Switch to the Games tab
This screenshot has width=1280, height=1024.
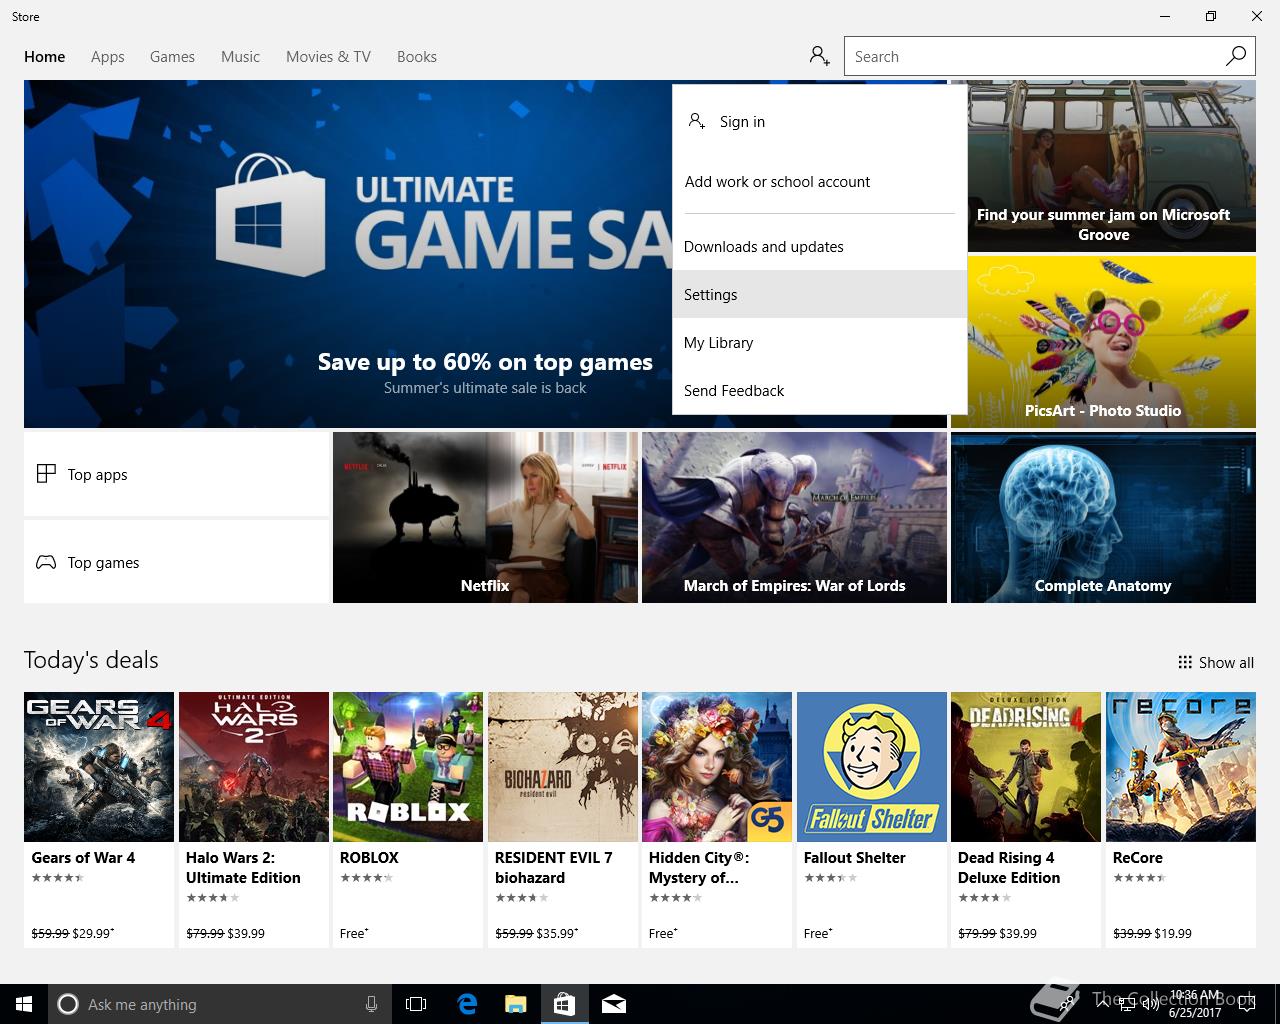pos(172,57)
